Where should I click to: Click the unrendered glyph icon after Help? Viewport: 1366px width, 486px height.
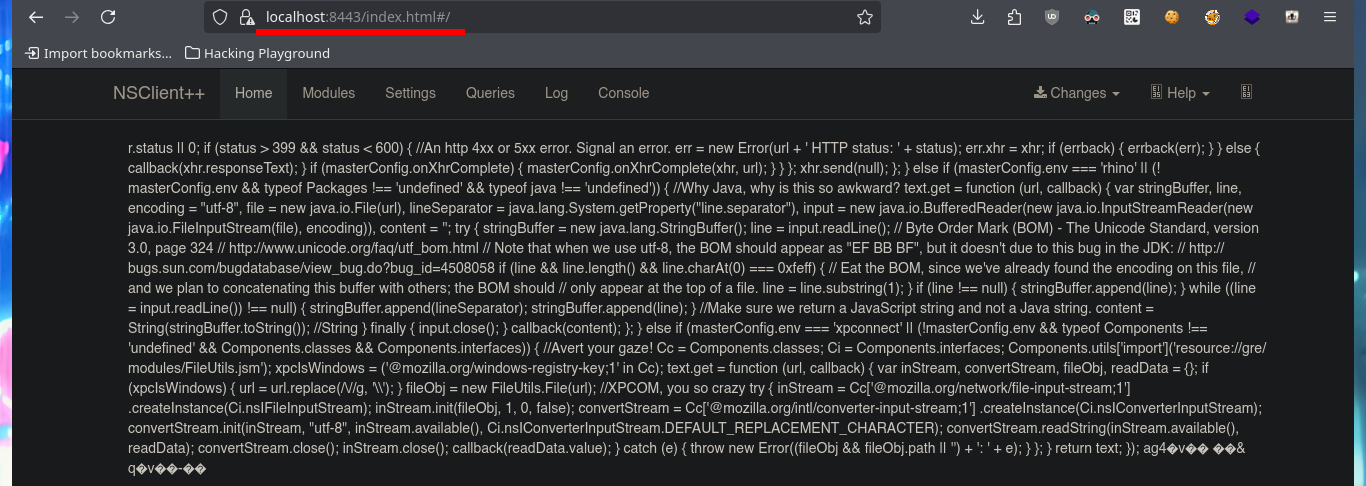point(1246,92)
